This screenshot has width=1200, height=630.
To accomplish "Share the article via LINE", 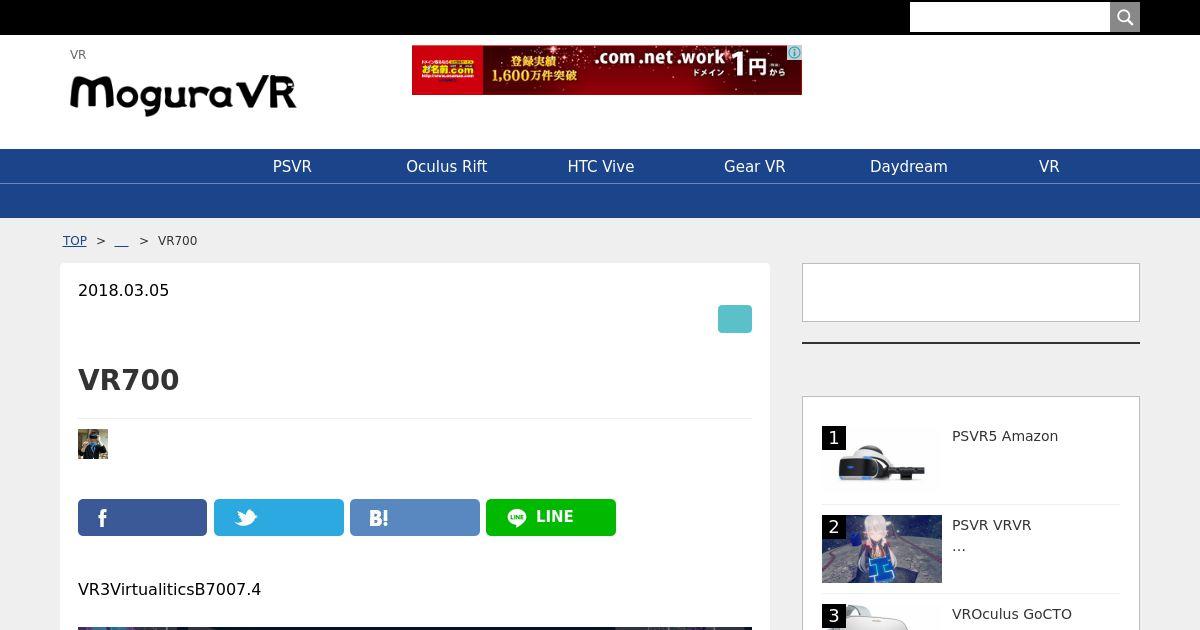I will coord(551,518).
